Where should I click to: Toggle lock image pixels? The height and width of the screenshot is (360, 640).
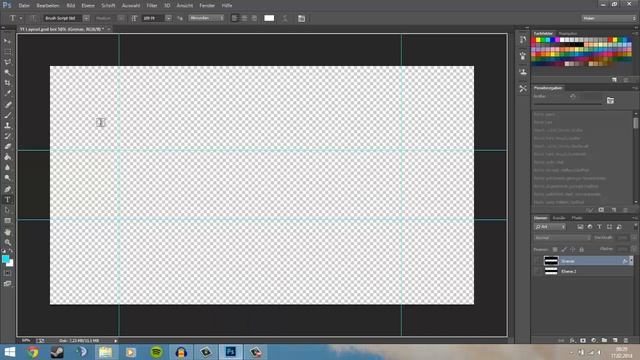(564, 249)
